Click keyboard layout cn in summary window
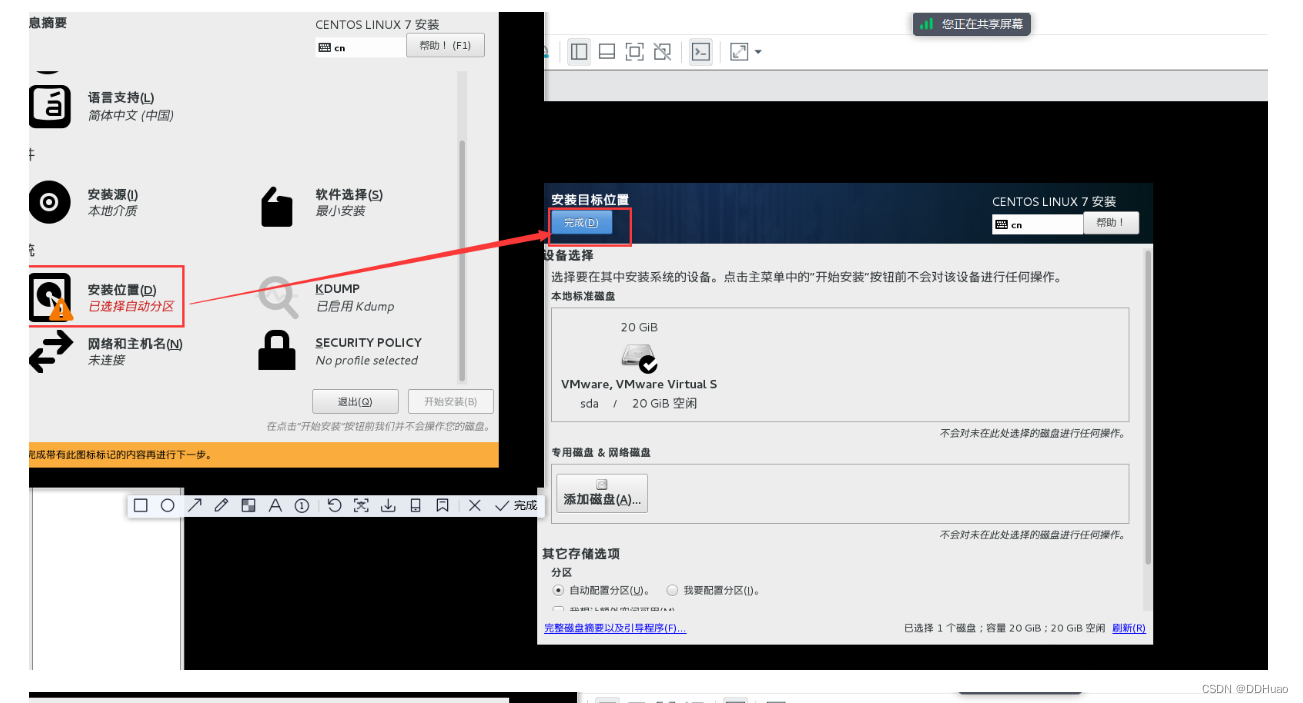 (360, 47)
